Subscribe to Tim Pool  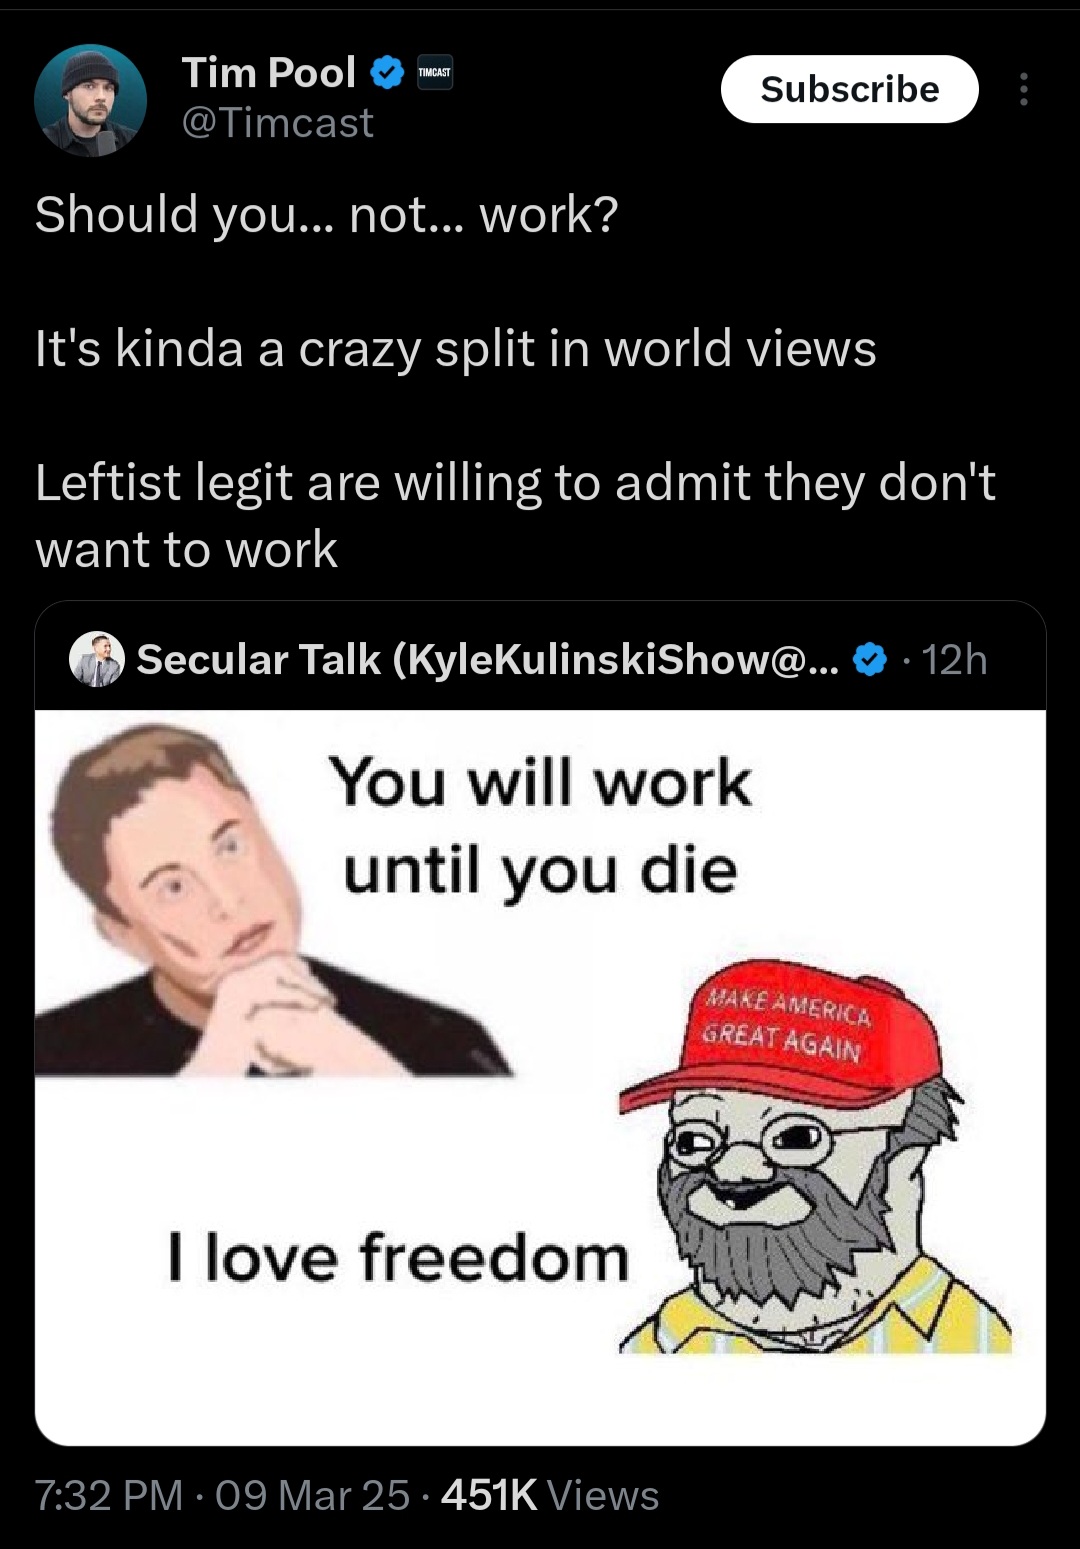click(x=850, y=89)
